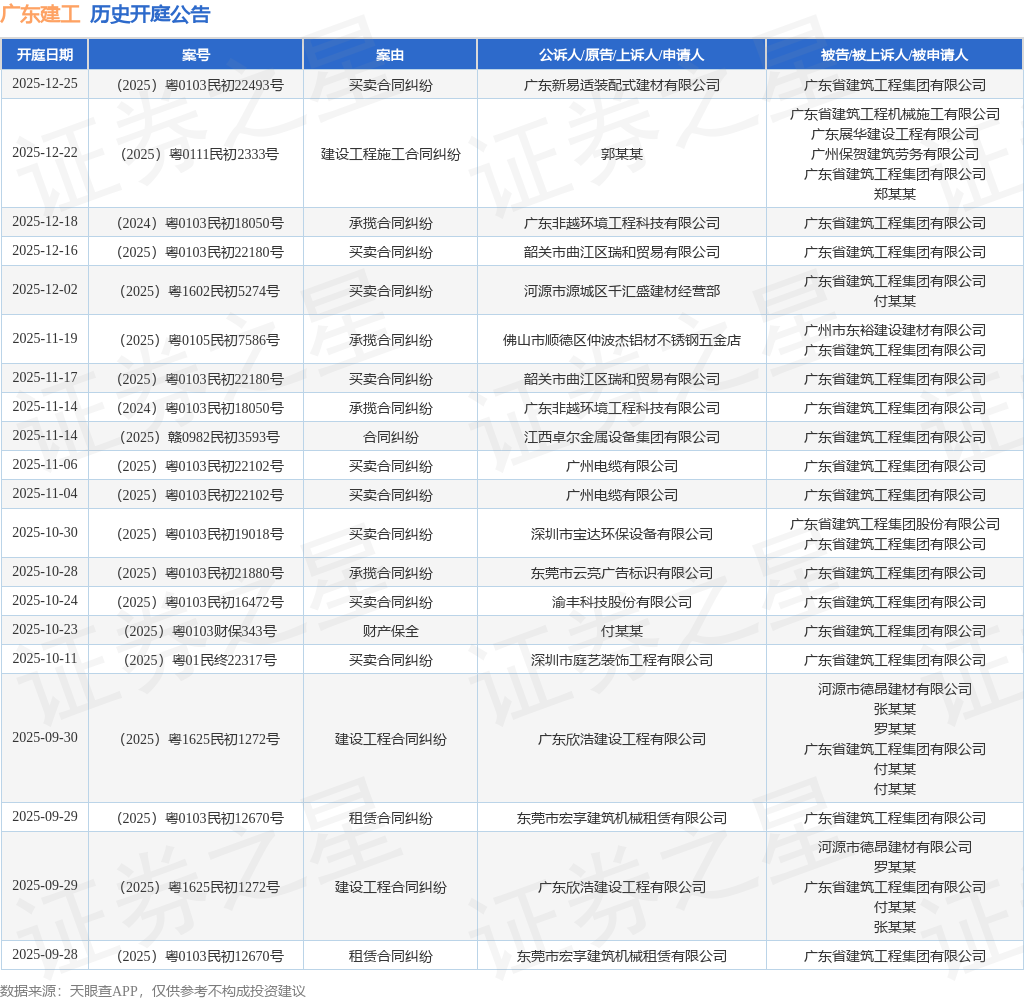This screenshot has width=1024, height=1000.
Task: Select the 开庭日期 column header
Action: tap(44, 55)
